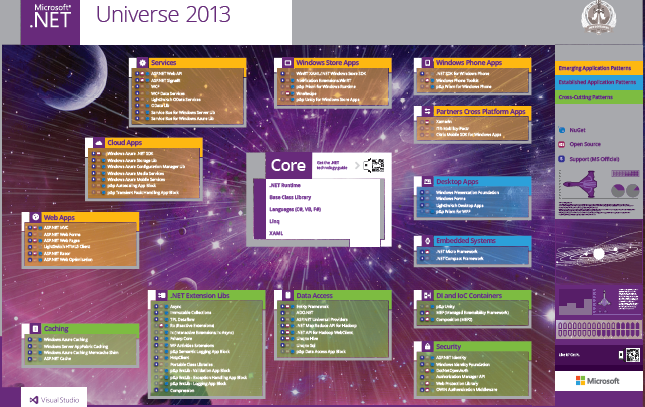
Task: Click Windows Azure Mobile Services entry
Action: click(x=136, y=179)
